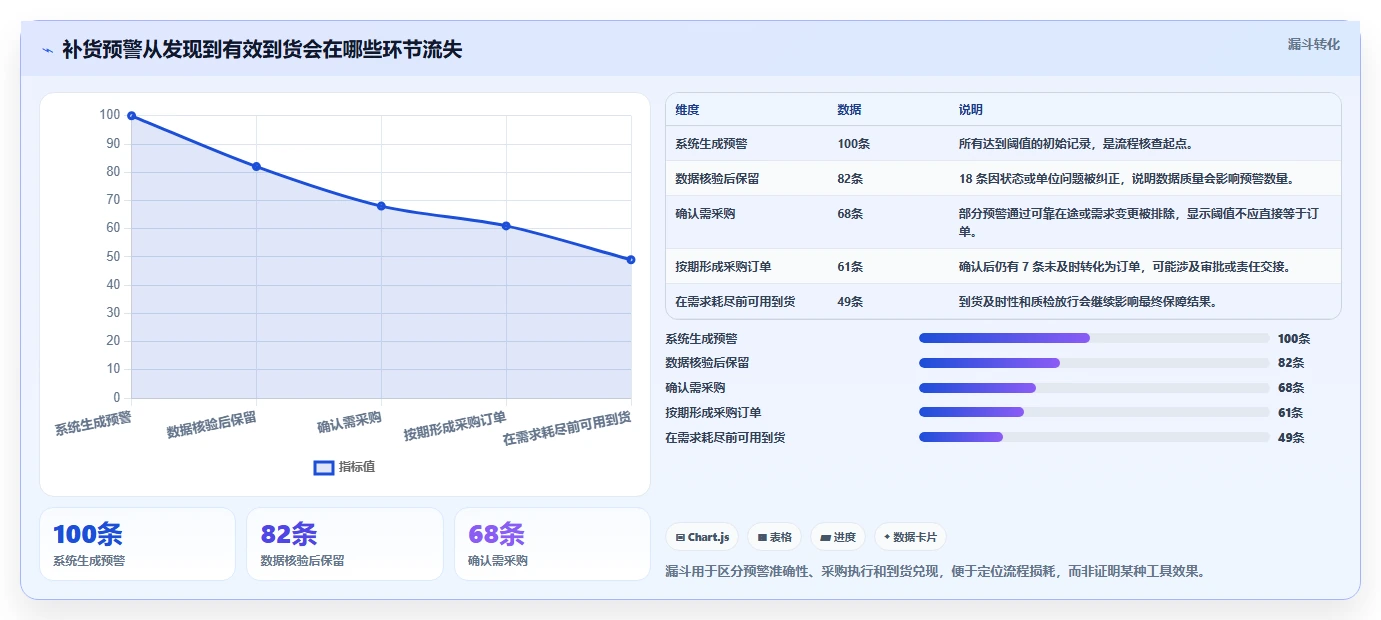Click the footer note starting 漏斗用于区分预警准确性

pos(935,571)
